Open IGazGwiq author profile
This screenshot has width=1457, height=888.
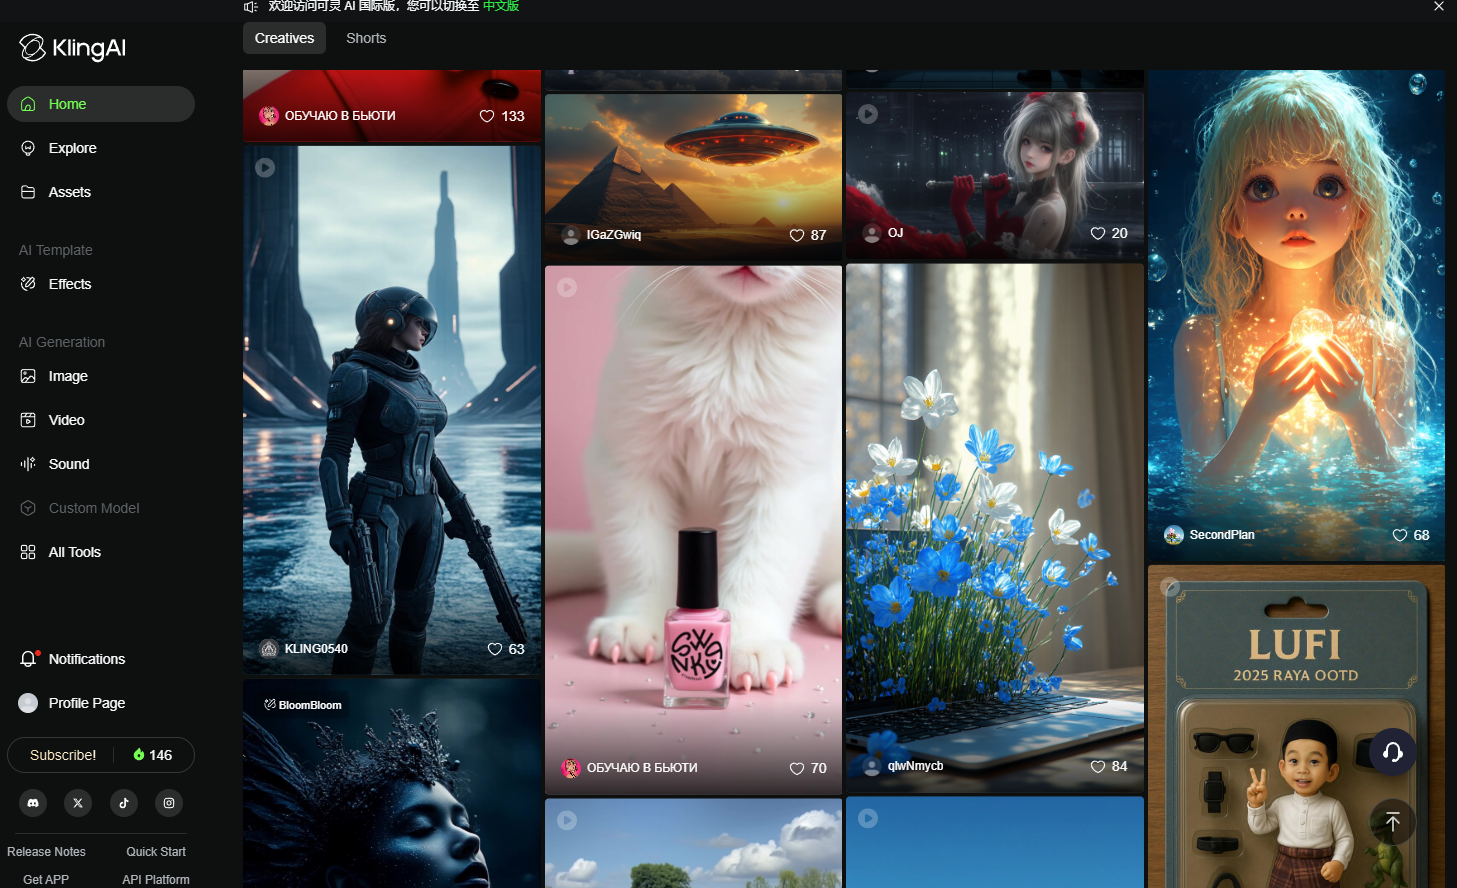tap(602, 235)
